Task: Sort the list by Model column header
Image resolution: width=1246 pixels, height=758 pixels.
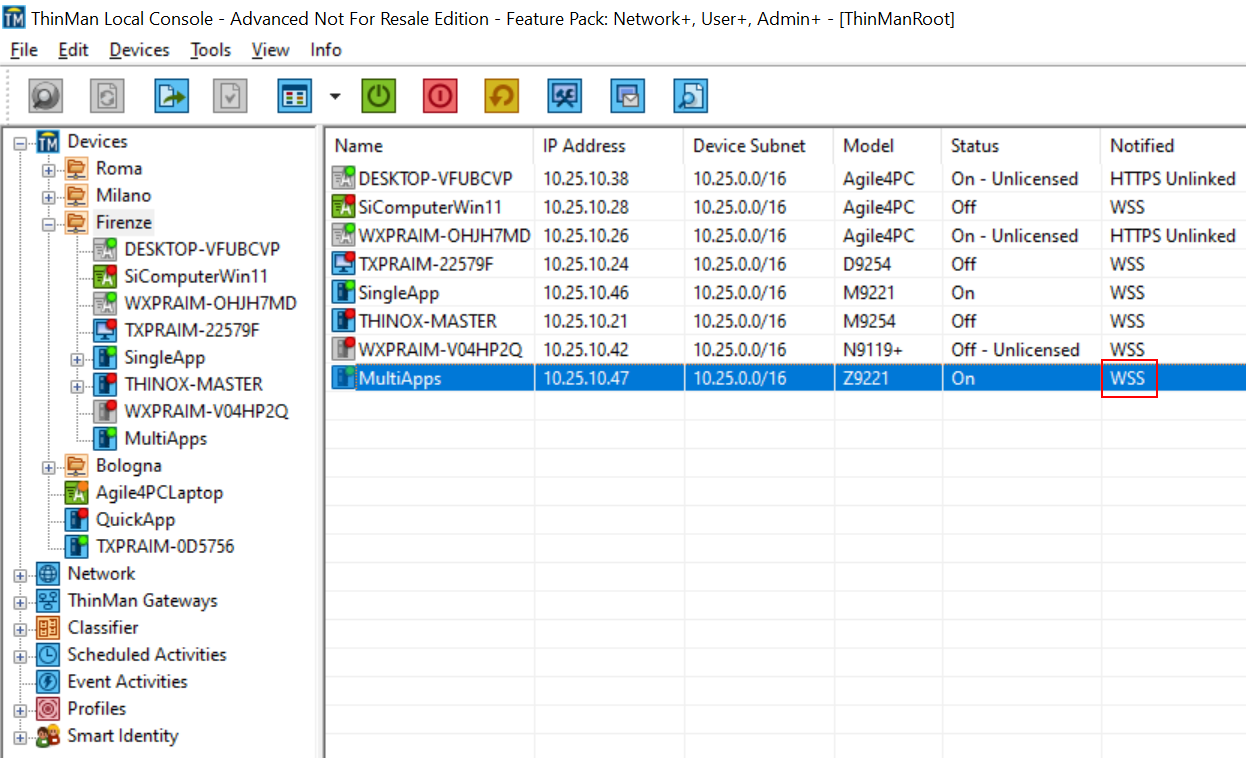Action: coord(888,146)
